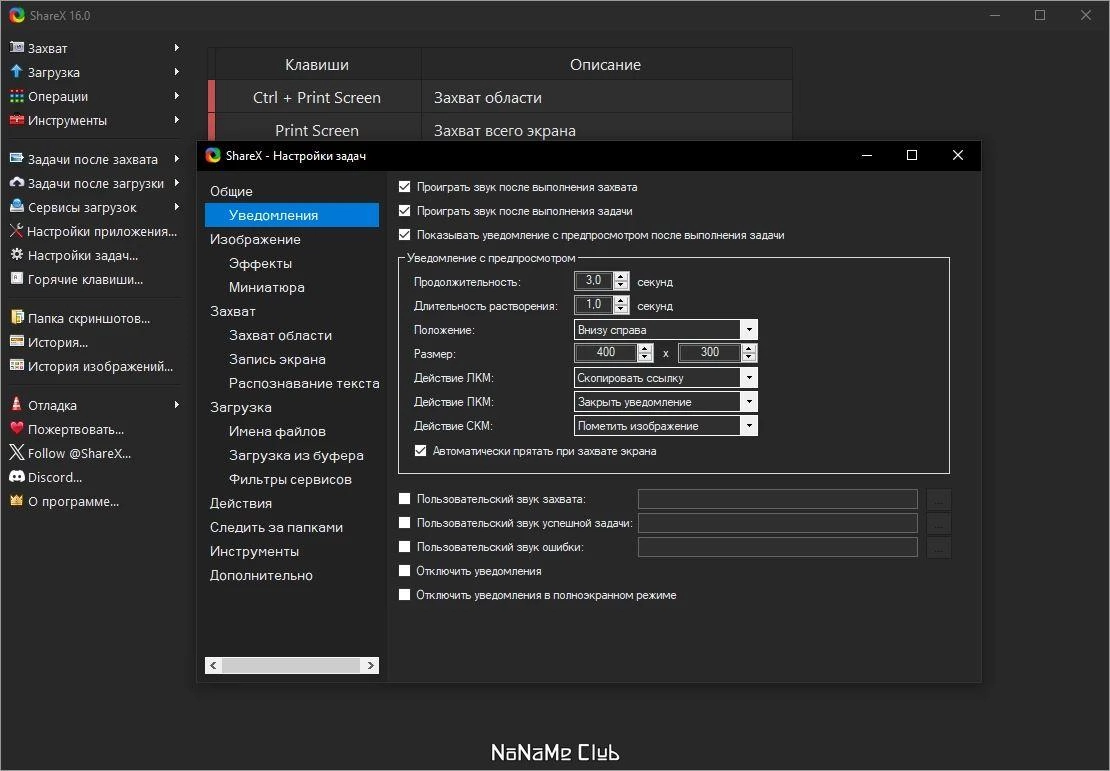Click the Ctrl + Print Screen hotkey cell
Image resolution: width=1110 pixels, height=771 pixels.
coord(316,98)
